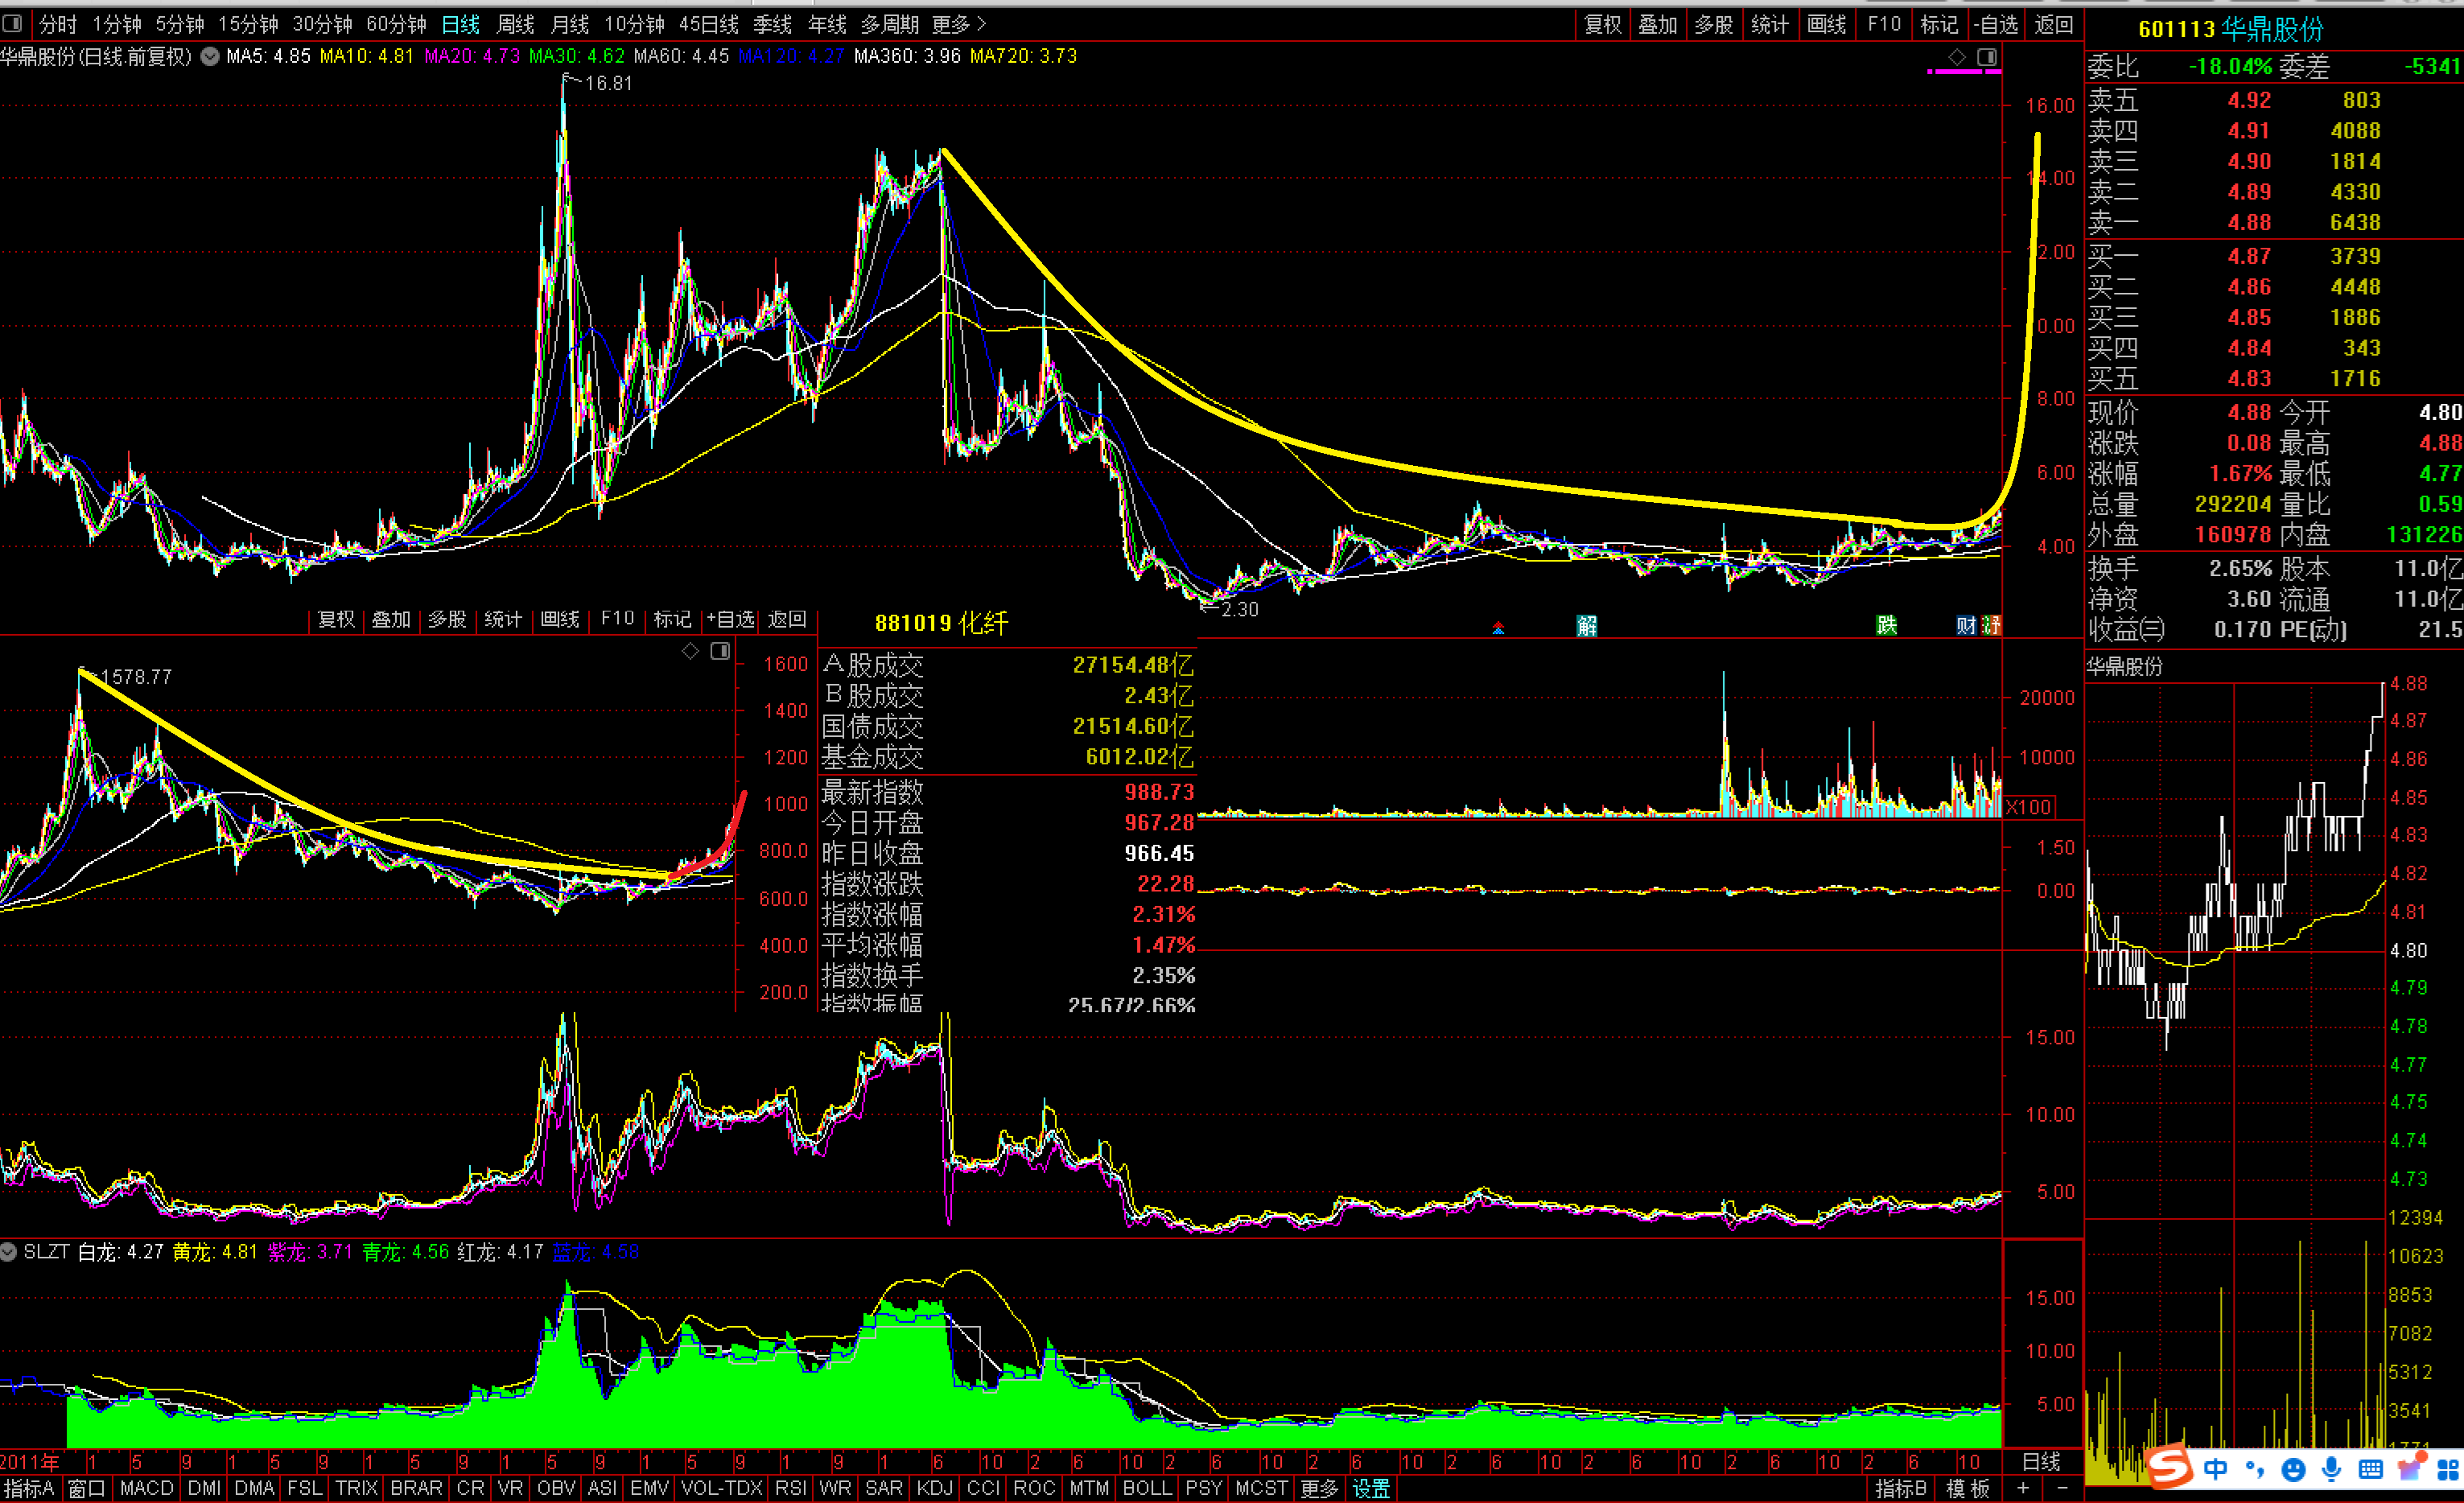Toggle Sogou 中 Chinese input mode

(x=2215, y=1468)
